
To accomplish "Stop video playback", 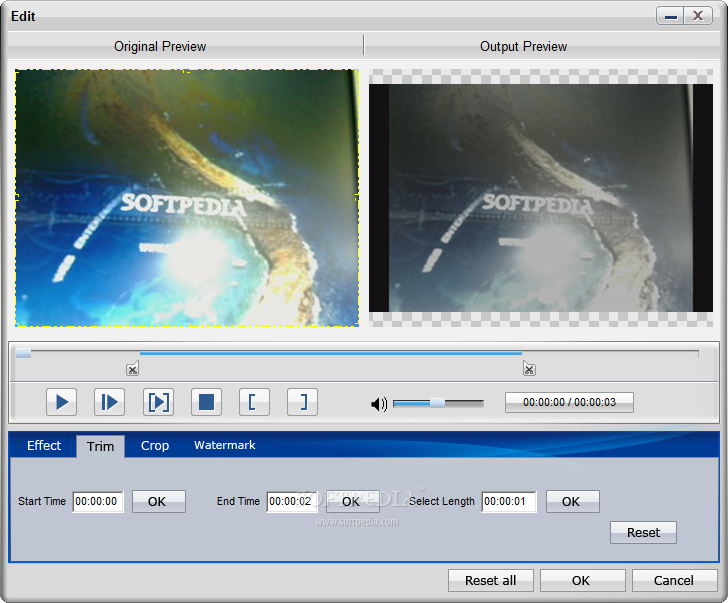I will (x=207, y=402).
